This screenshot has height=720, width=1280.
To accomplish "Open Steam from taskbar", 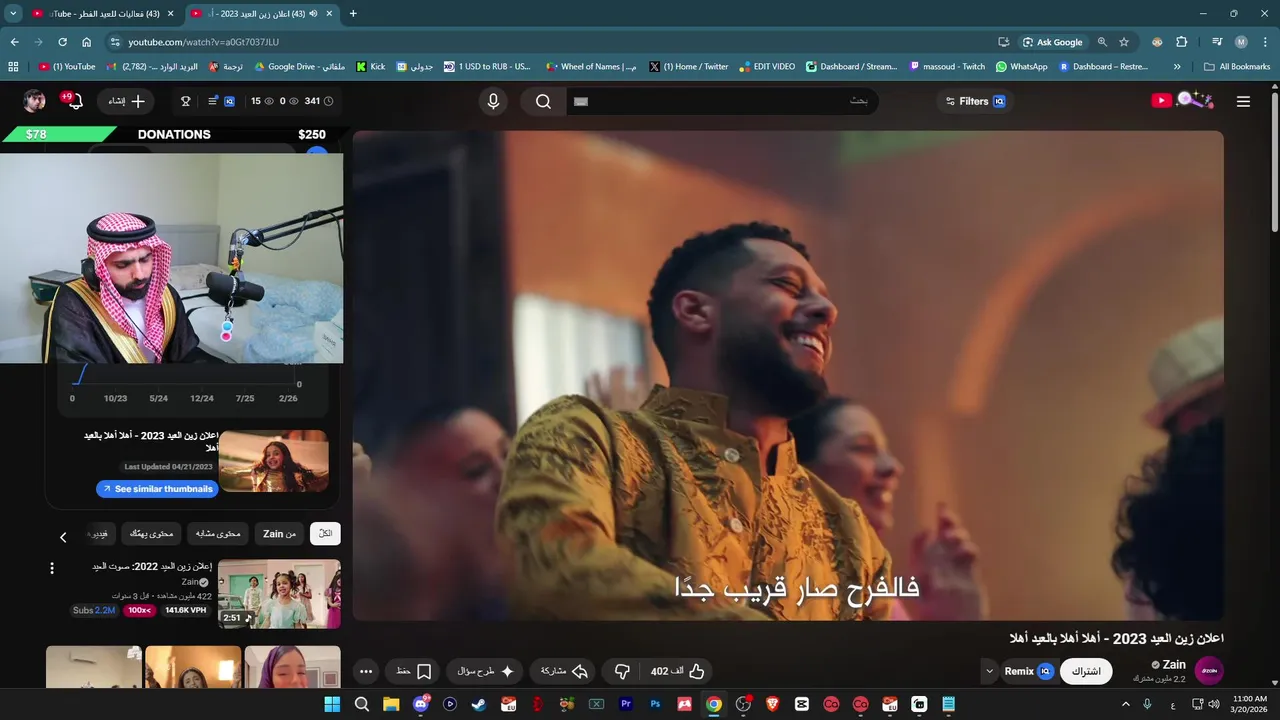I will click(479, 704).
